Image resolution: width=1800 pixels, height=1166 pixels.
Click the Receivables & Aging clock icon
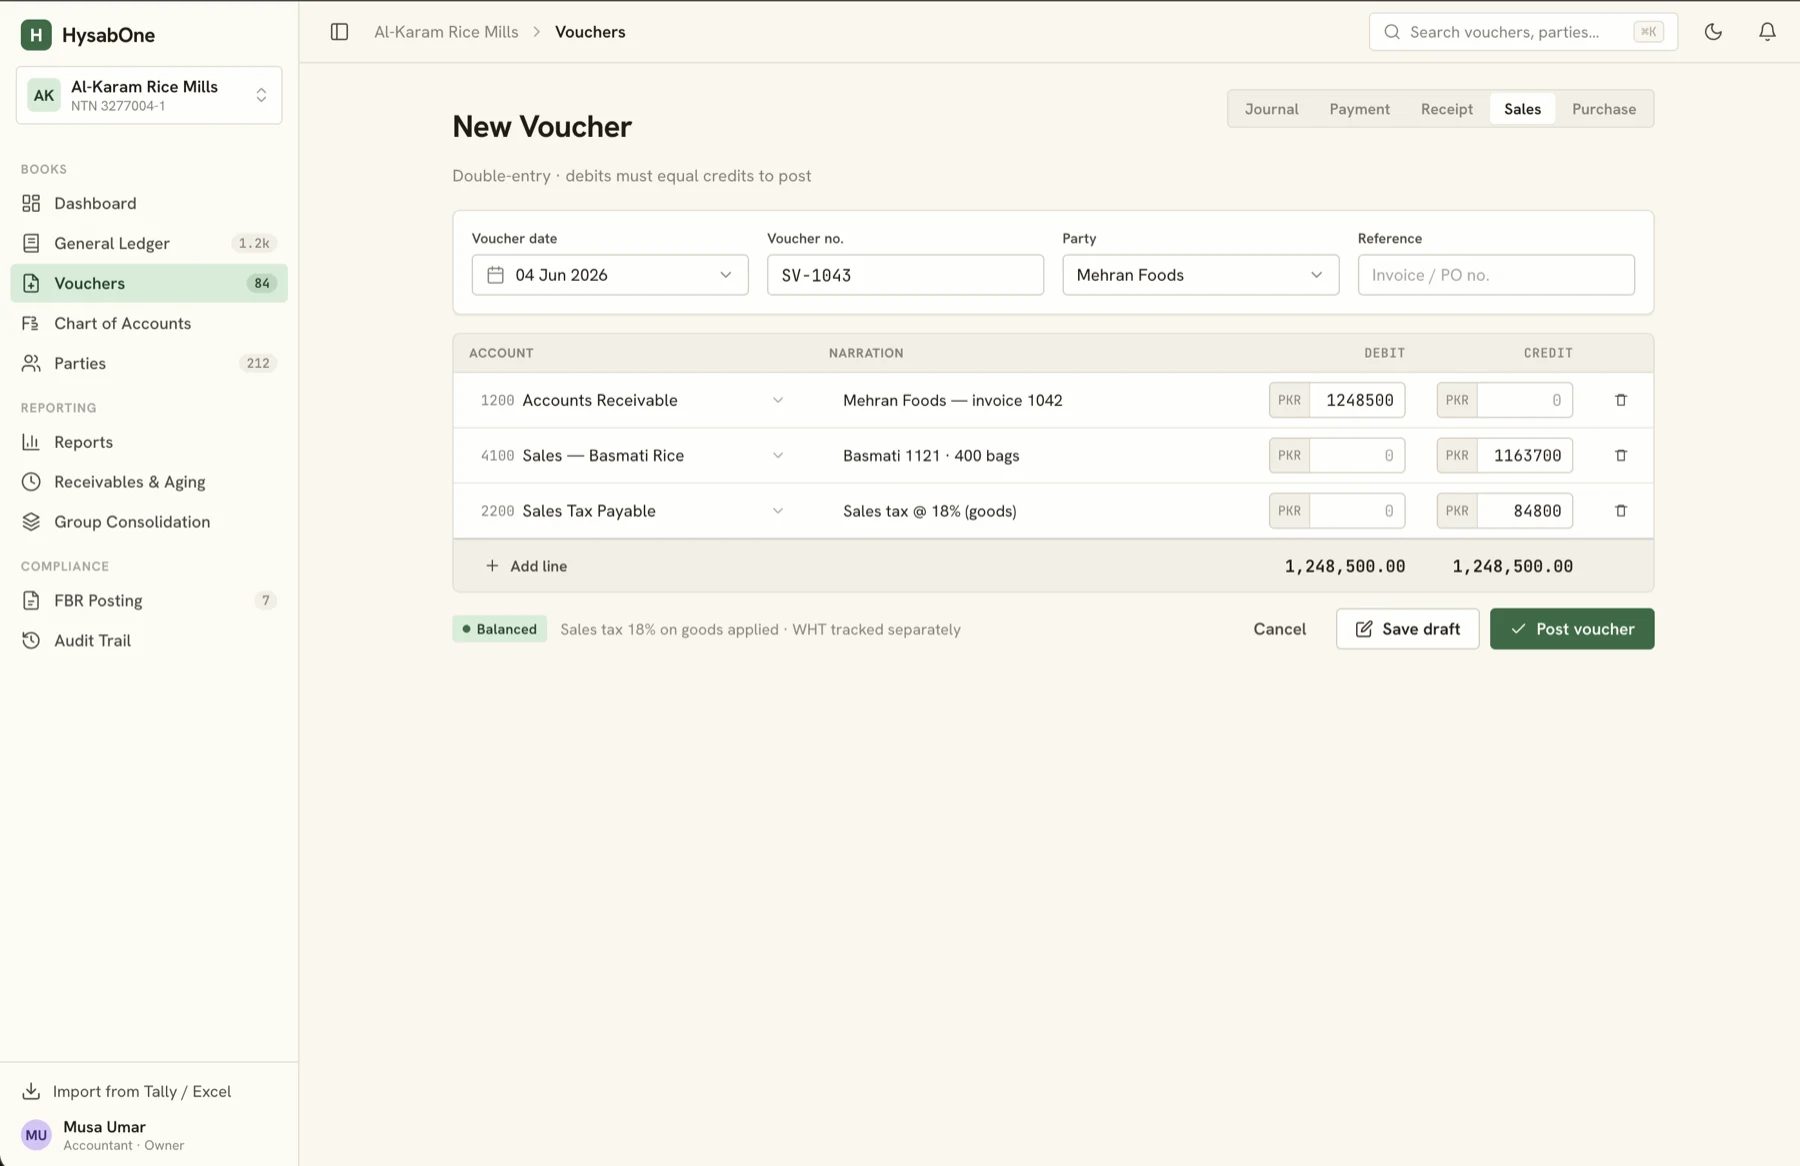[31, 482]
